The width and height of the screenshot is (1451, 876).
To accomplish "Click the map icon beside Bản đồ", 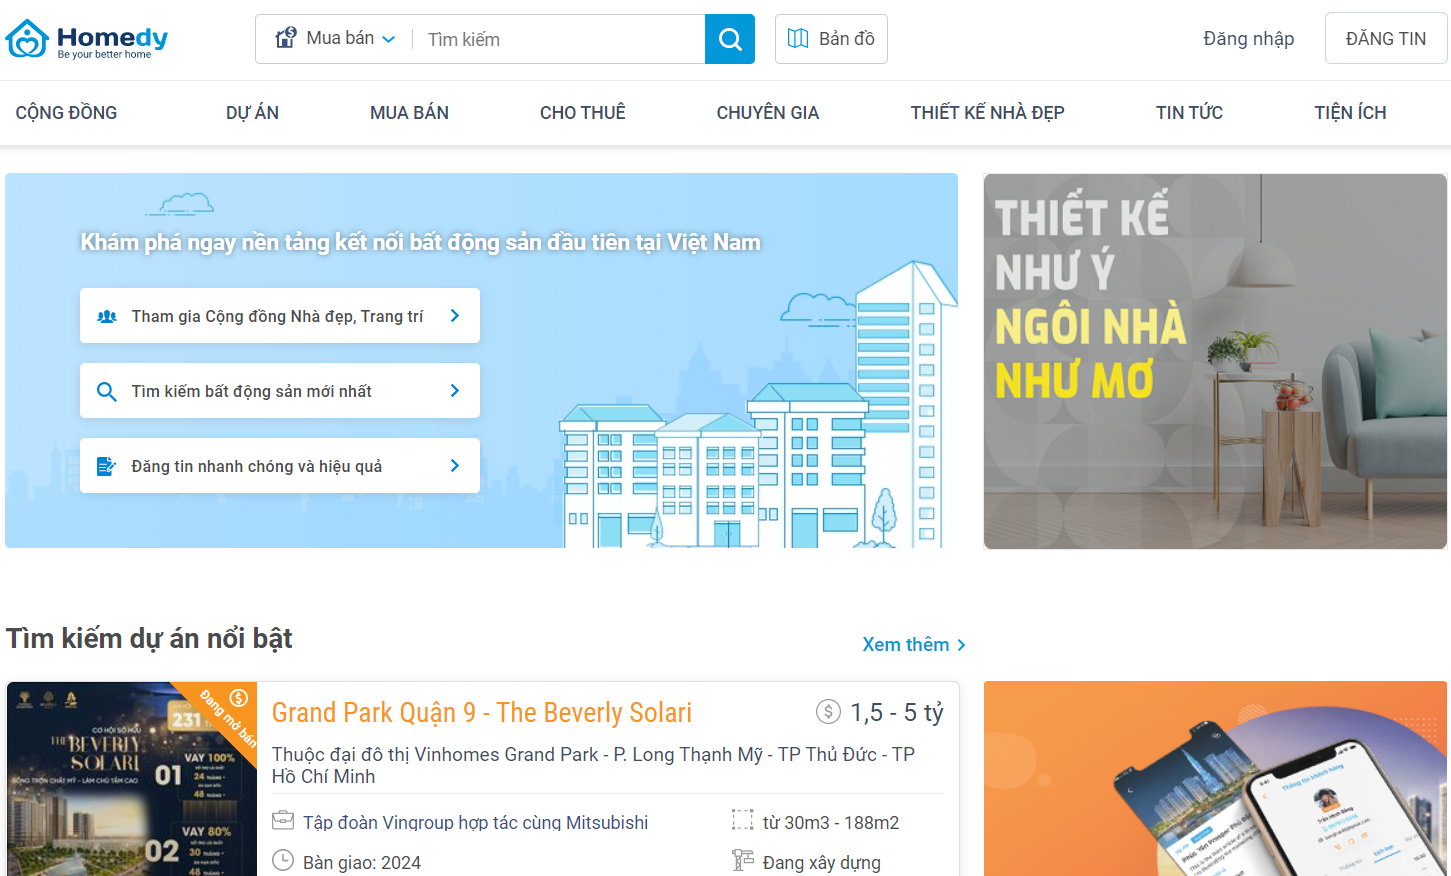I will 797,39.
